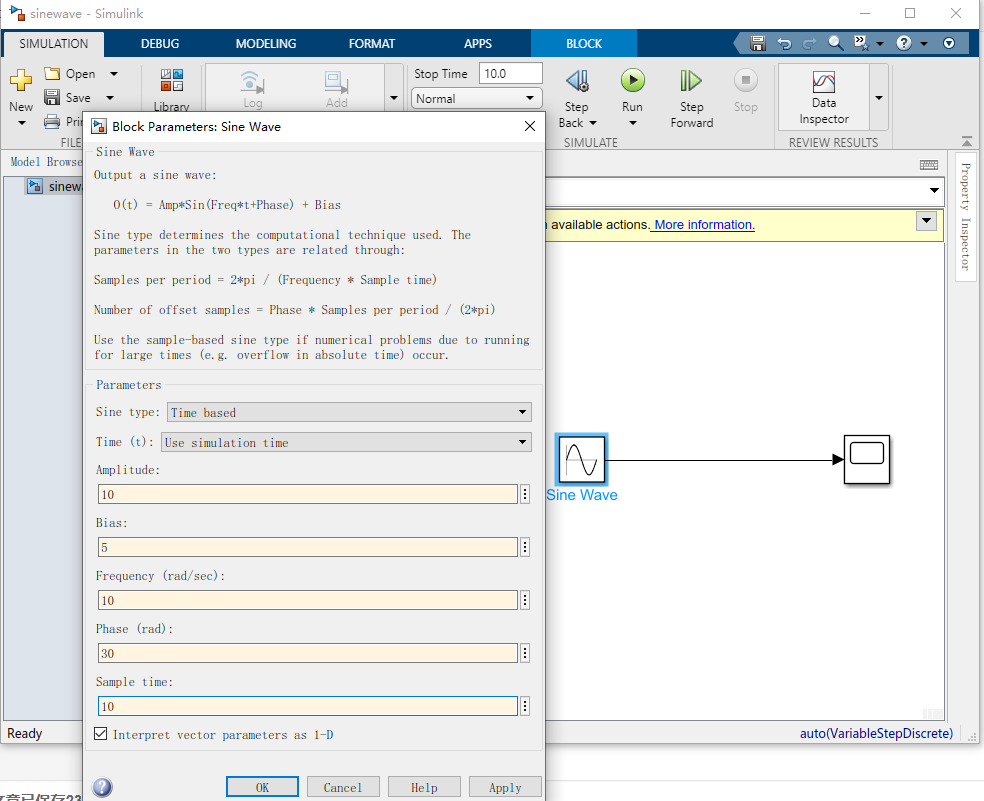Toggle Interpret vector parameters as 1-D checkbox
The width and height of the screenshot is (984, 801).
100,734
